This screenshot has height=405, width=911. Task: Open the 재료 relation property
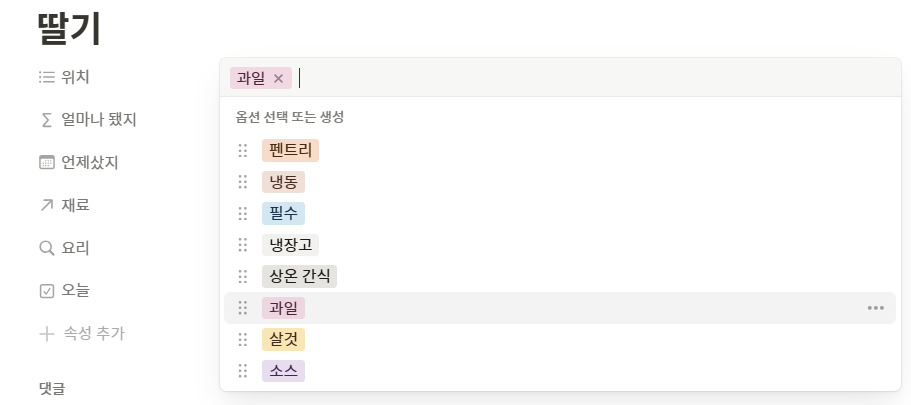pos(76,205)
